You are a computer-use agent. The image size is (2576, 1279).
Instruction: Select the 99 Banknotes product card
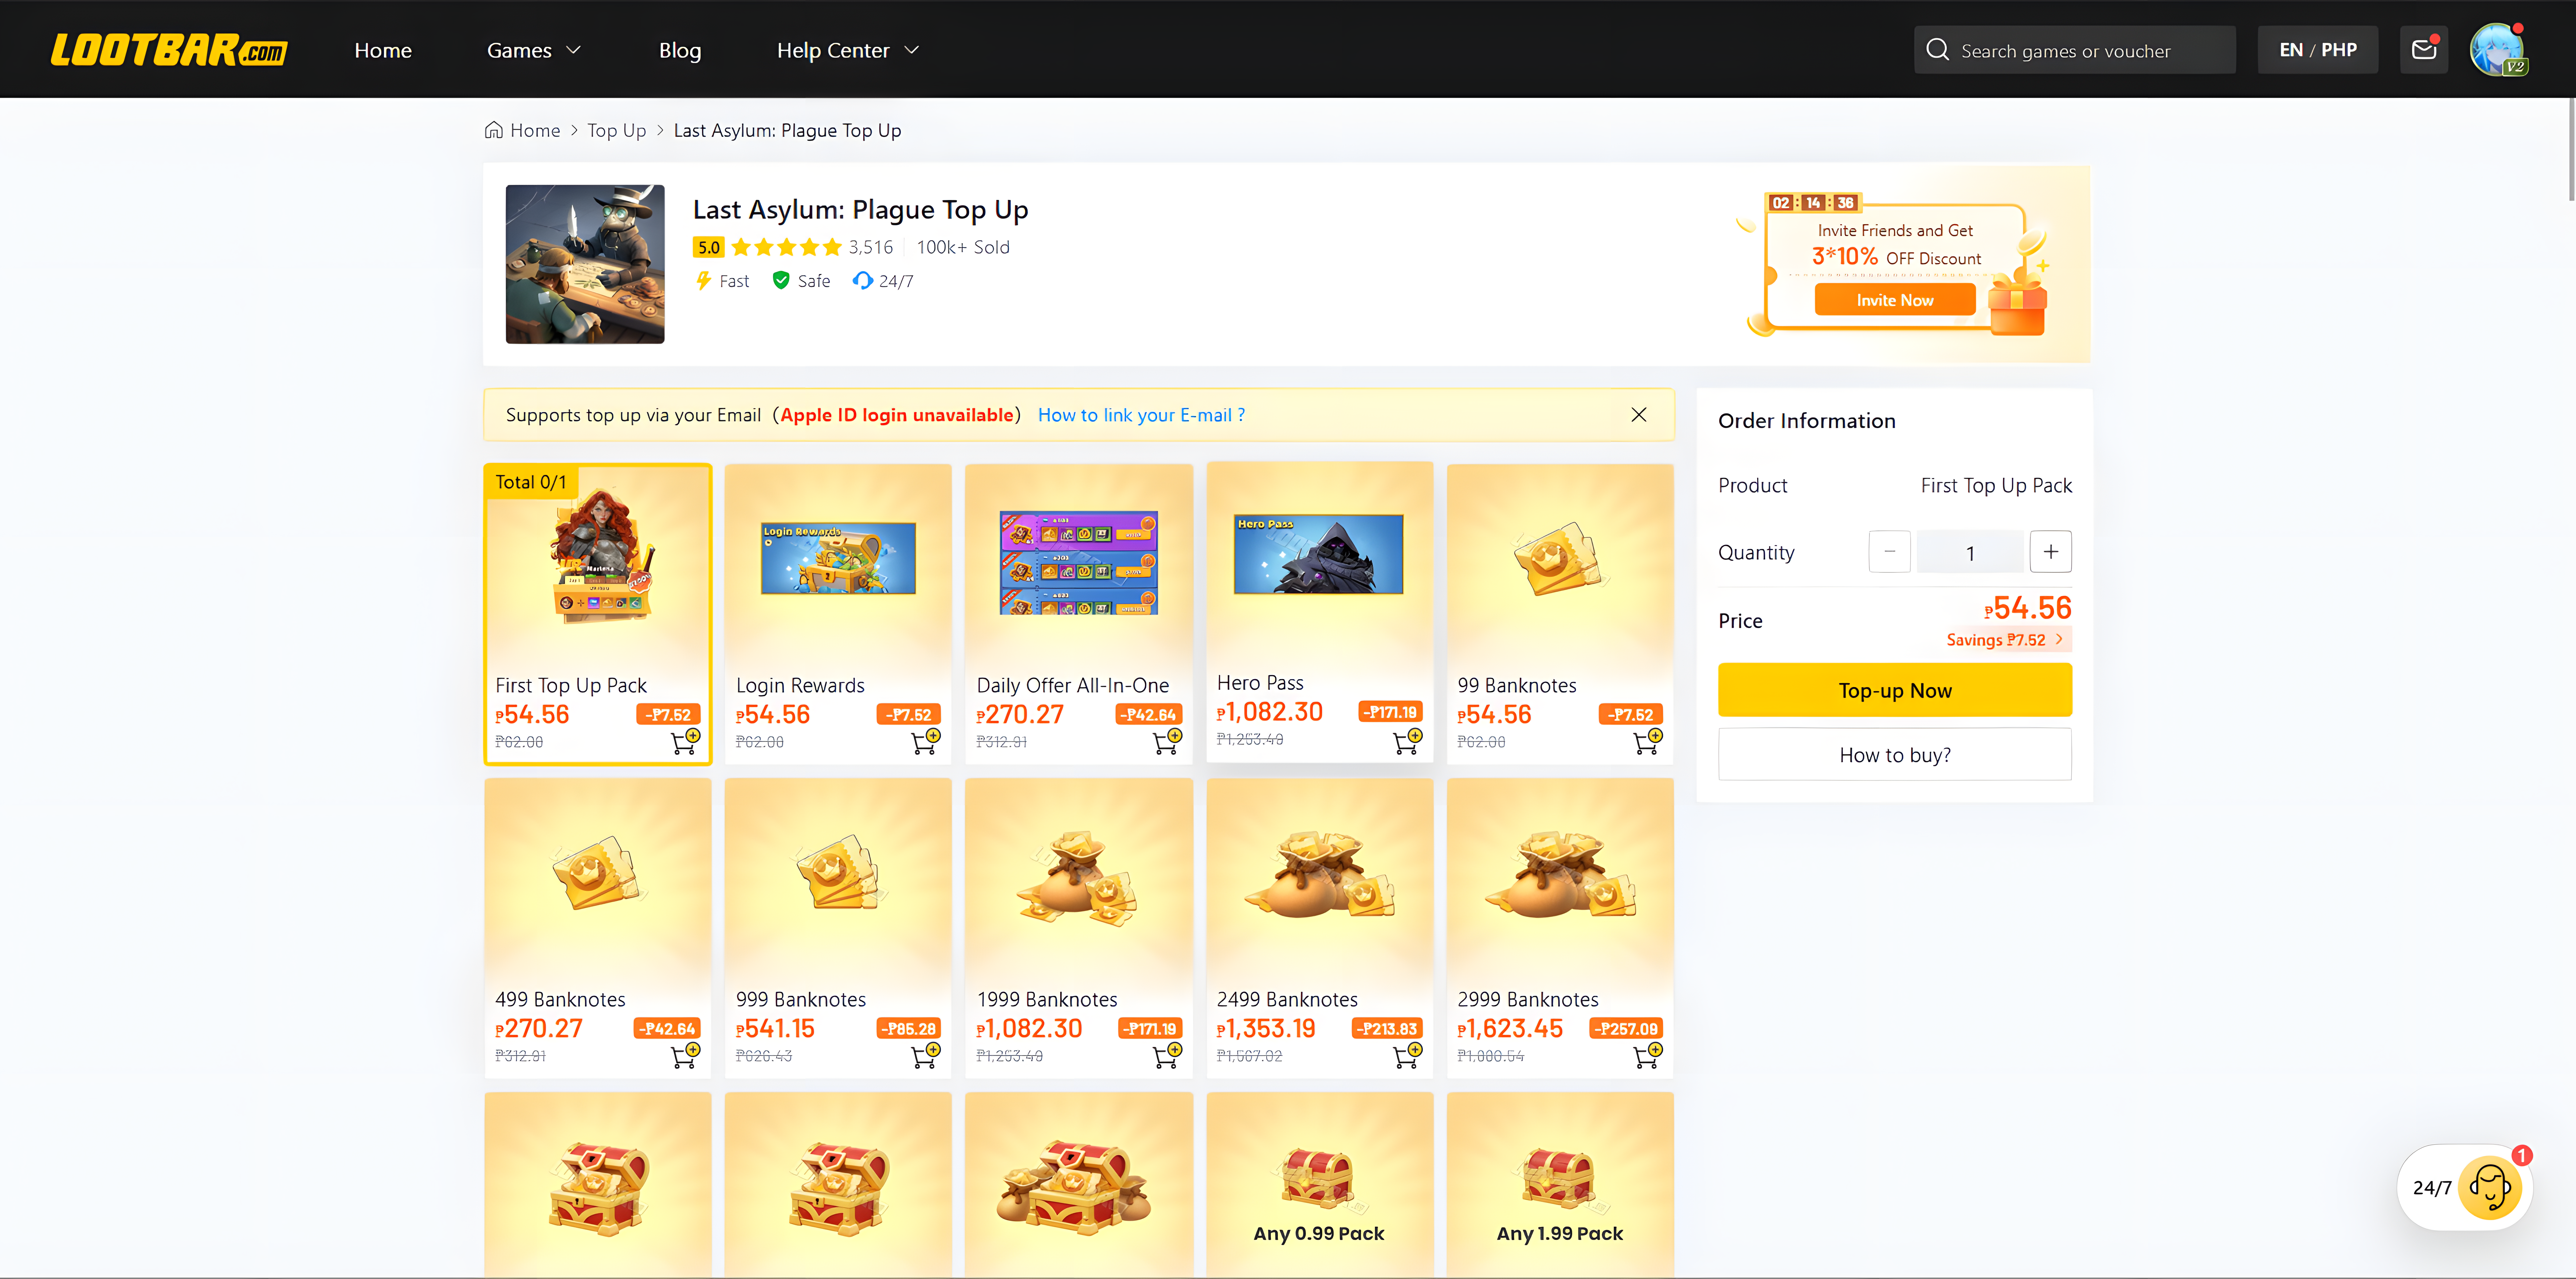[x=1560, y=614]
